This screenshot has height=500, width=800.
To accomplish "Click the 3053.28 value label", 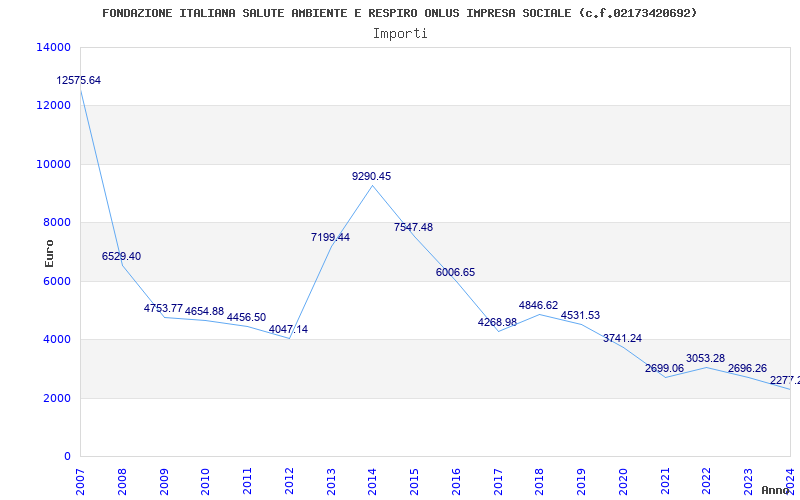I will pyautogui.click(x=705, y=358).
